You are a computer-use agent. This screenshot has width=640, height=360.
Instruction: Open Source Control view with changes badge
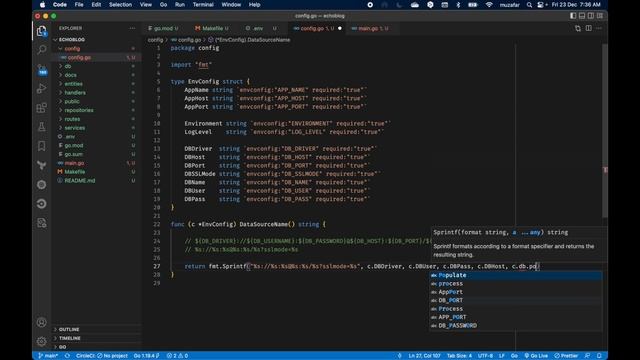[42, 69]
